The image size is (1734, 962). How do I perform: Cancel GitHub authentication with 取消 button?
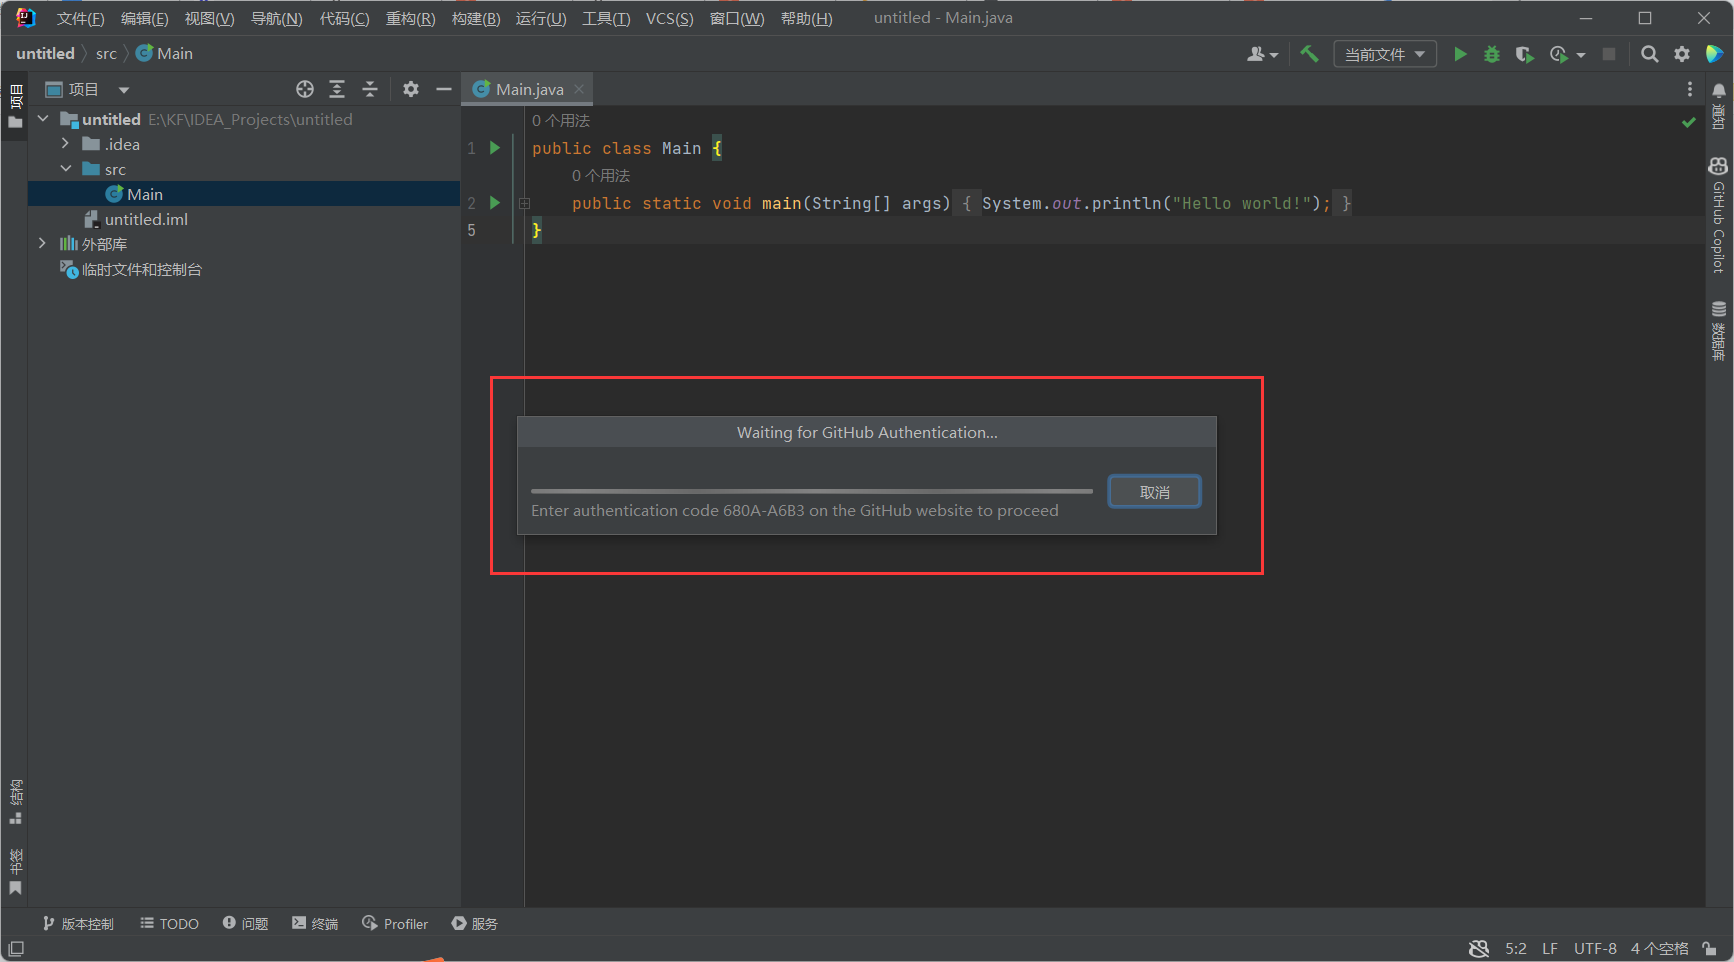click(x=1154, y=492)
